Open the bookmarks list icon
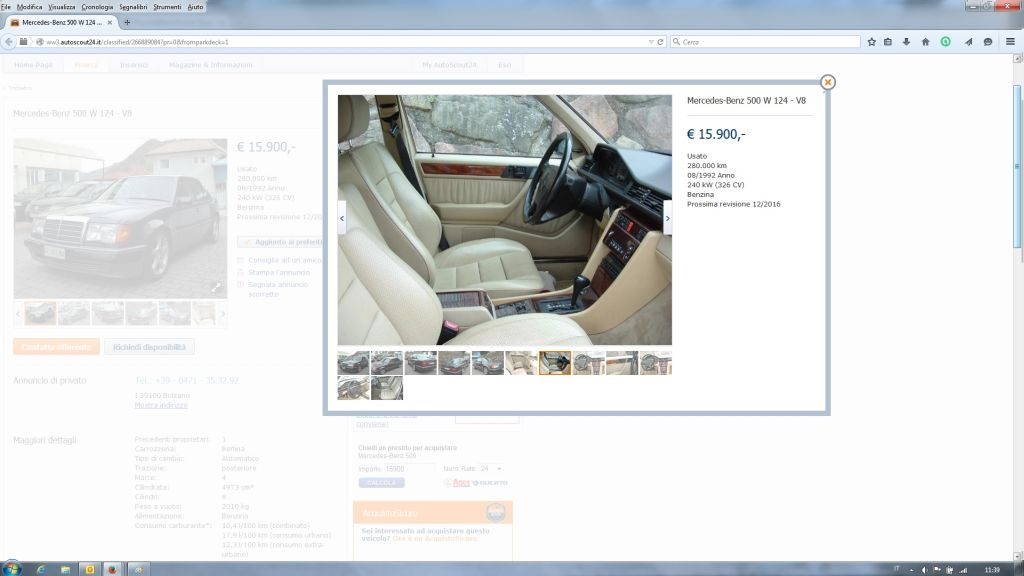1024x576 pixels. 888,42
